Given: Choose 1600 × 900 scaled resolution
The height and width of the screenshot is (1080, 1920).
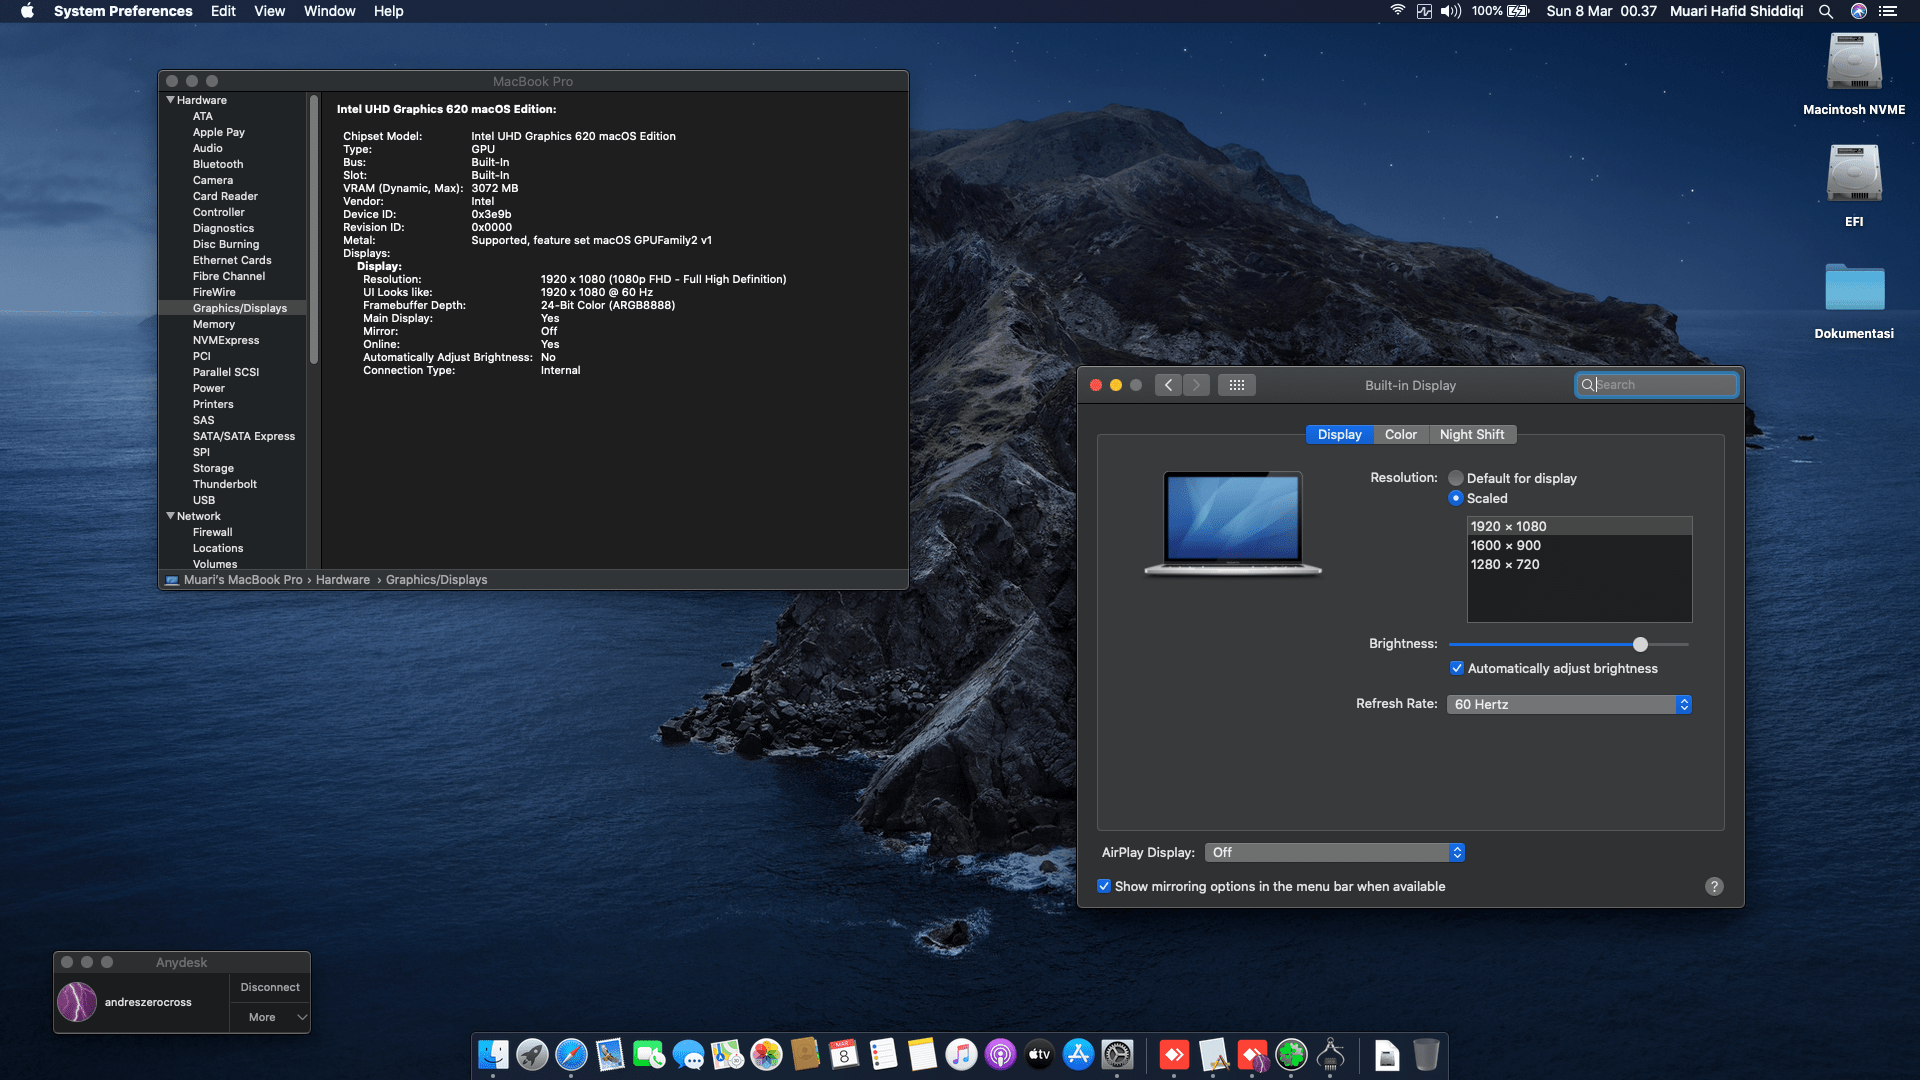Looking at the screenshot, I should click(x=1579, y=545).
